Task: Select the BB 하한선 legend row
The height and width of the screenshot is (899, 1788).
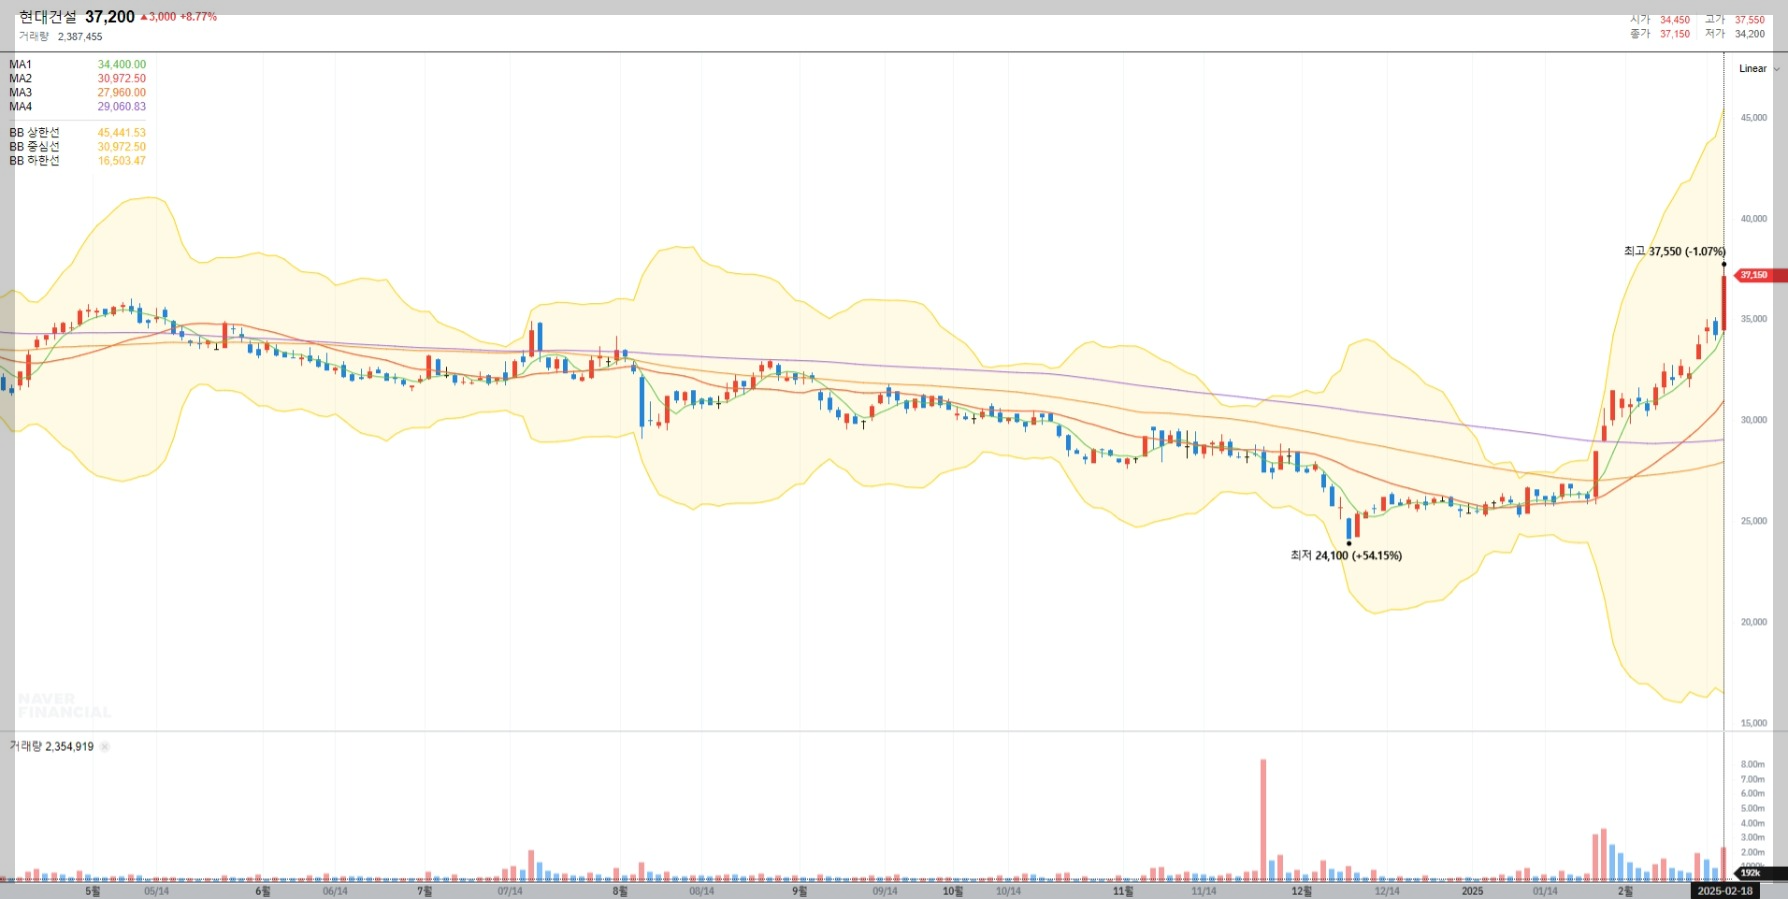Action: tap(77, 161)
